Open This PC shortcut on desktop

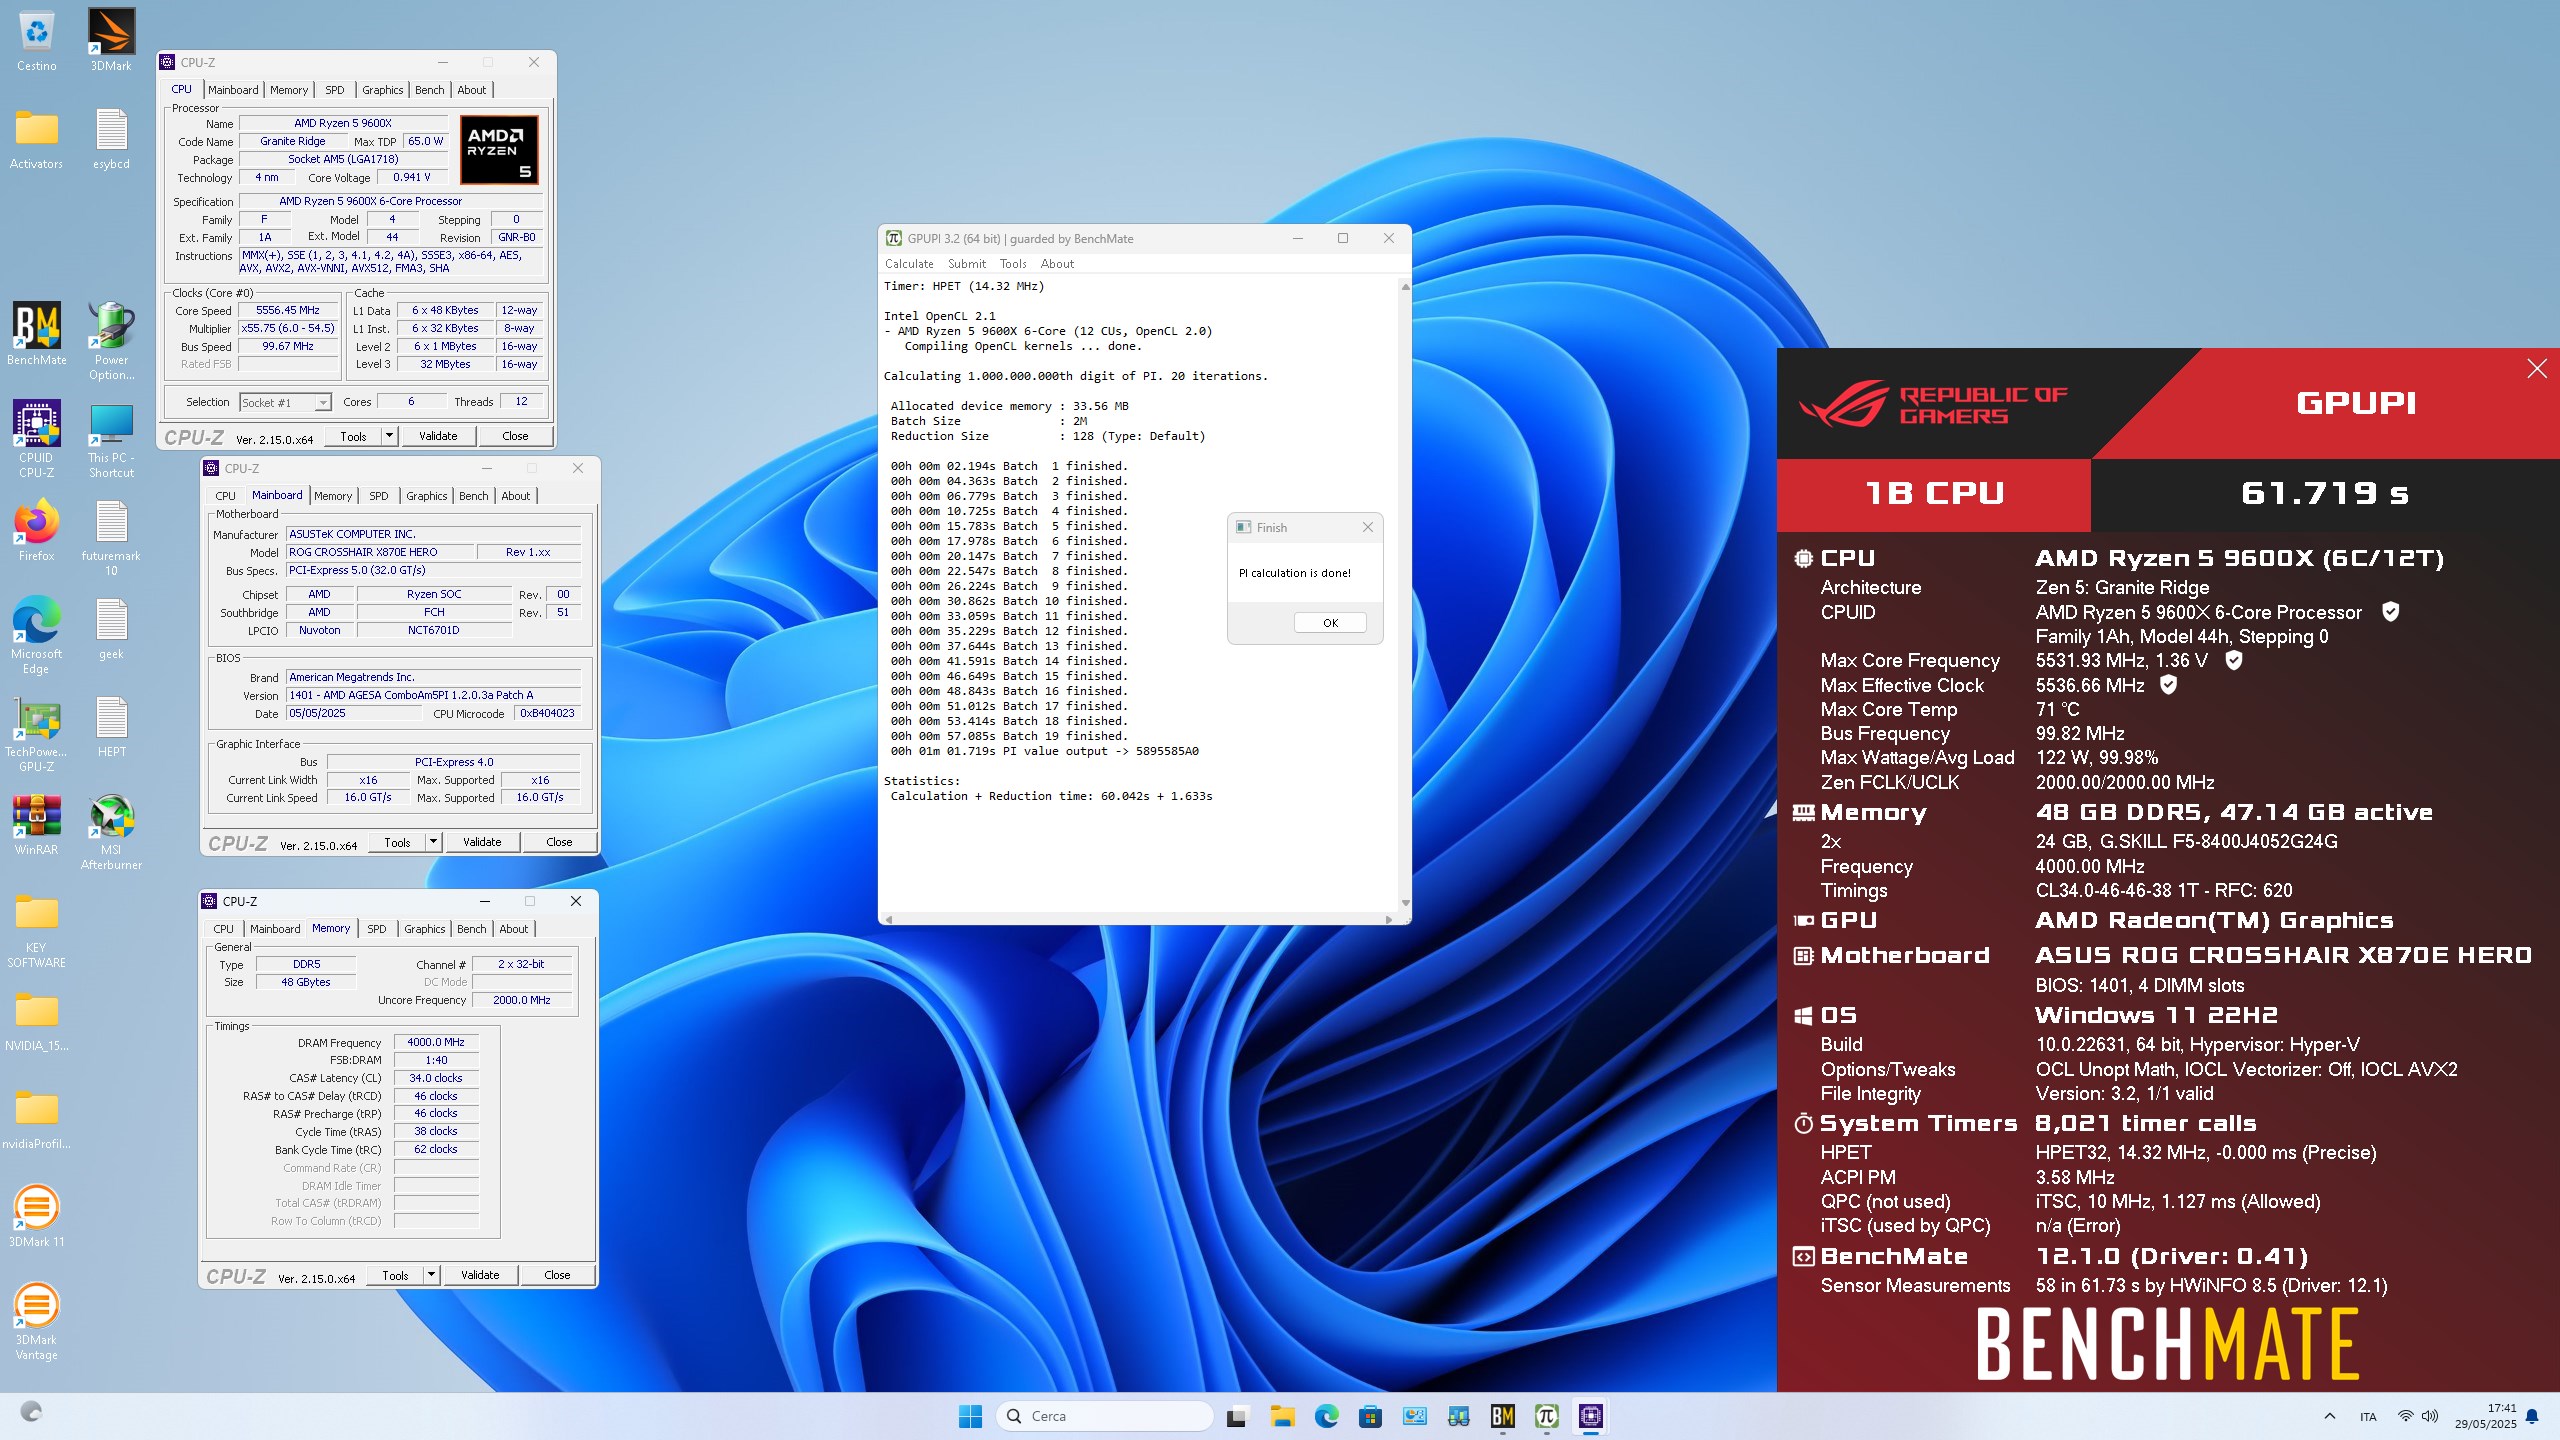coord(111,439)
